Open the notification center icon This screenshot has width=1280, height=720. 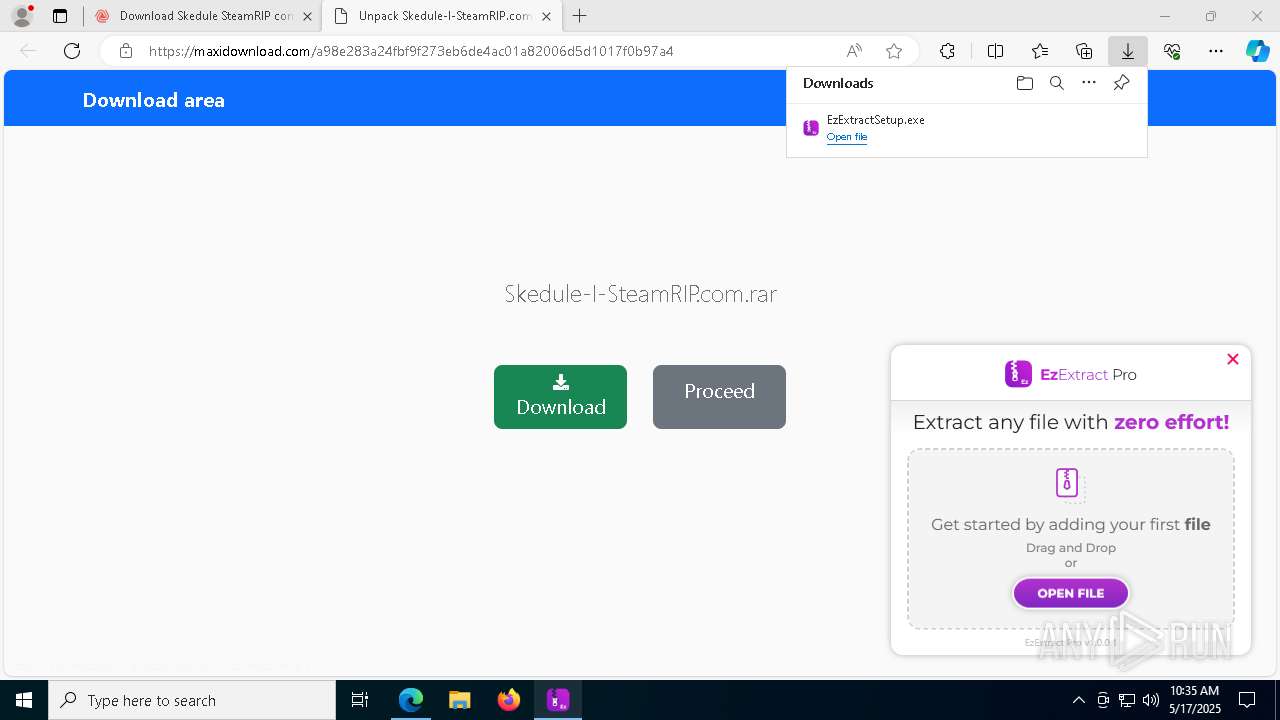(1248, 700)
